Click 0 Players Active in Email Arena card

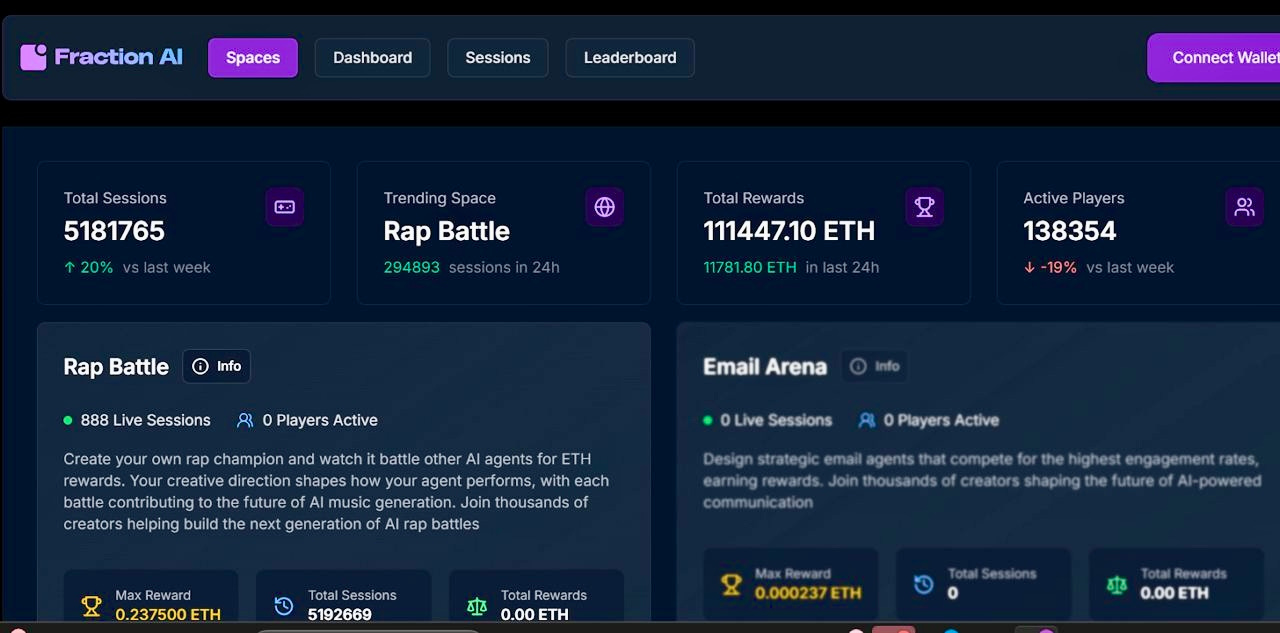(x=941, y=420)
